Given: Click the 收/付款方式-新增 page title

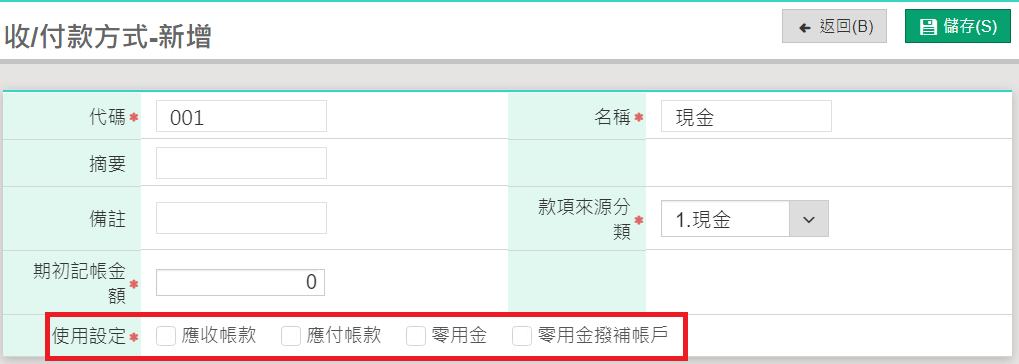Looking at the screenshot, I should [108, 37].
